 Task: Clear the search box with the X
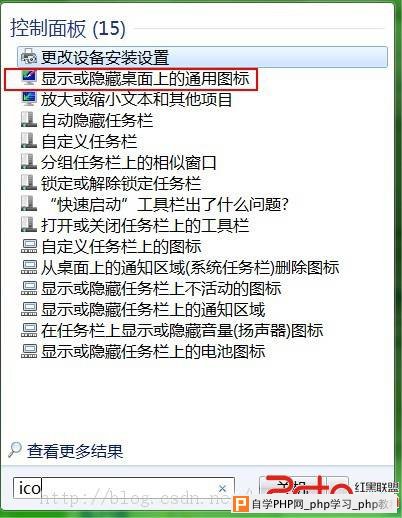(222, 488)
